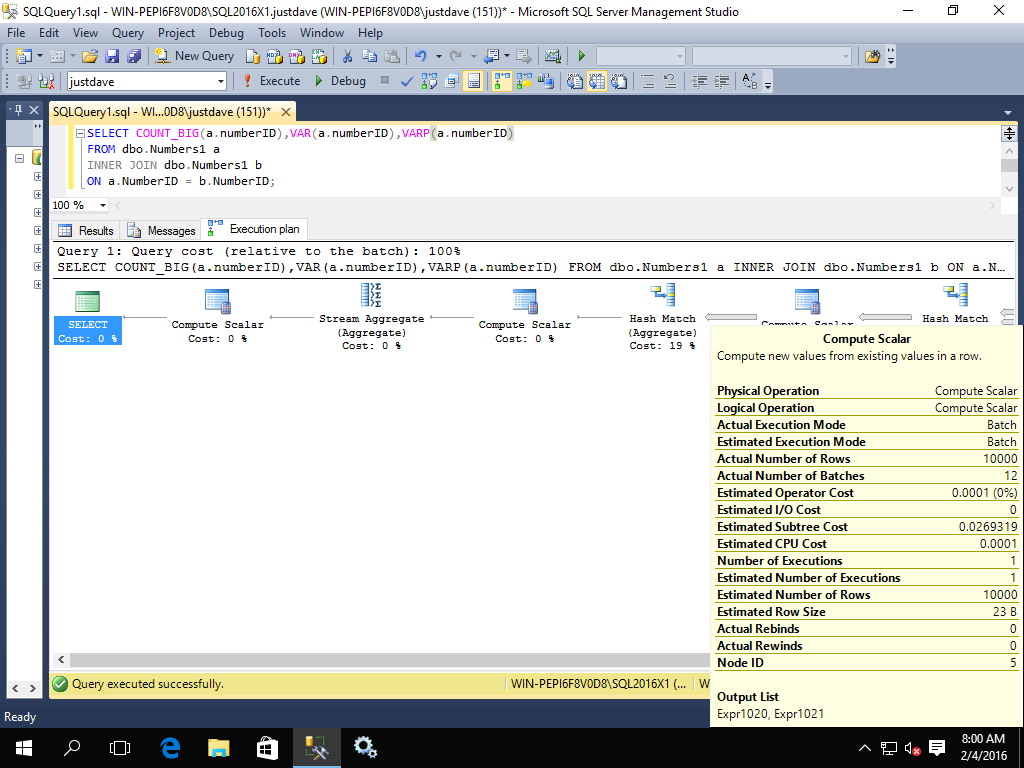Open the Query menu
The image size is (1024, 768).
(x=128, y=33)
